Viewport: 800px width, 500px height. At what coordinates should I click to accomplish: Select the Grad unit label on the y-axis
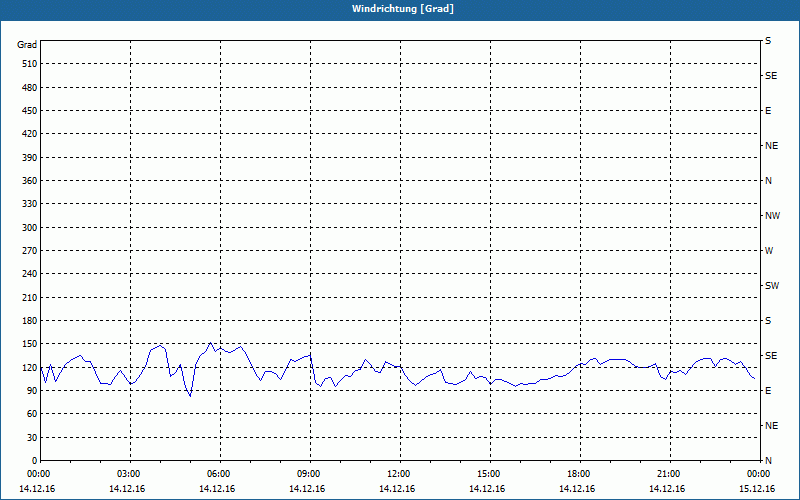(x=27, y=45)
